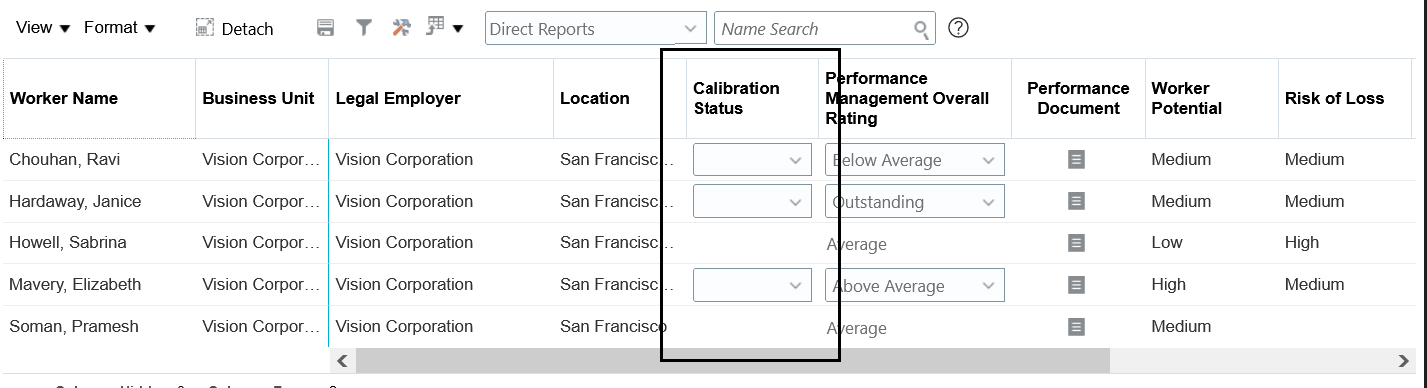Open the View menu

click(x=43, y=28)
